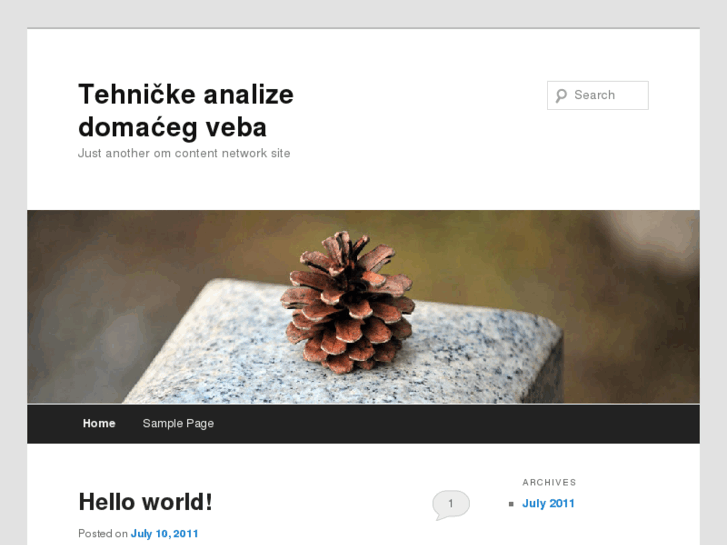
Task: Click into the Search field
Action: [x=598, y=96]
